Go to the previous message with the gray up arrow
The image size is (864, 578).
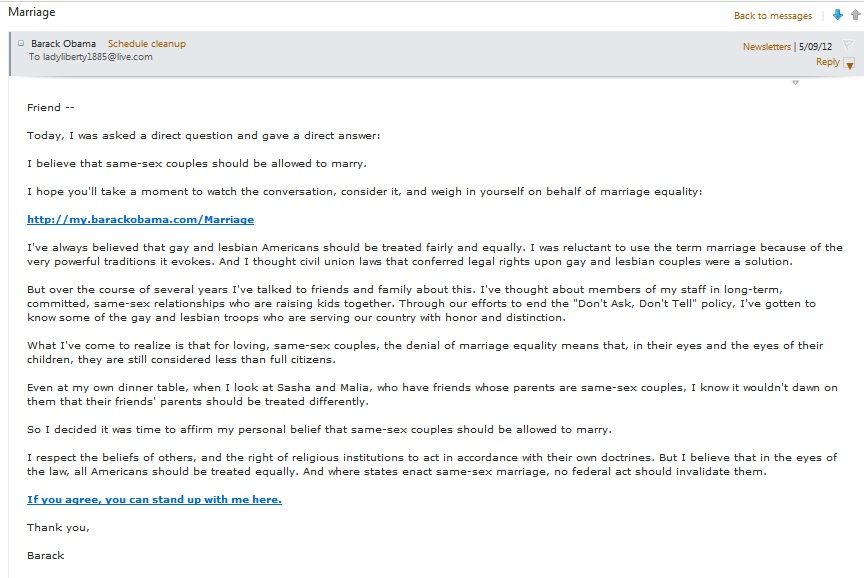pyautogui.click(x=854, y=15)
